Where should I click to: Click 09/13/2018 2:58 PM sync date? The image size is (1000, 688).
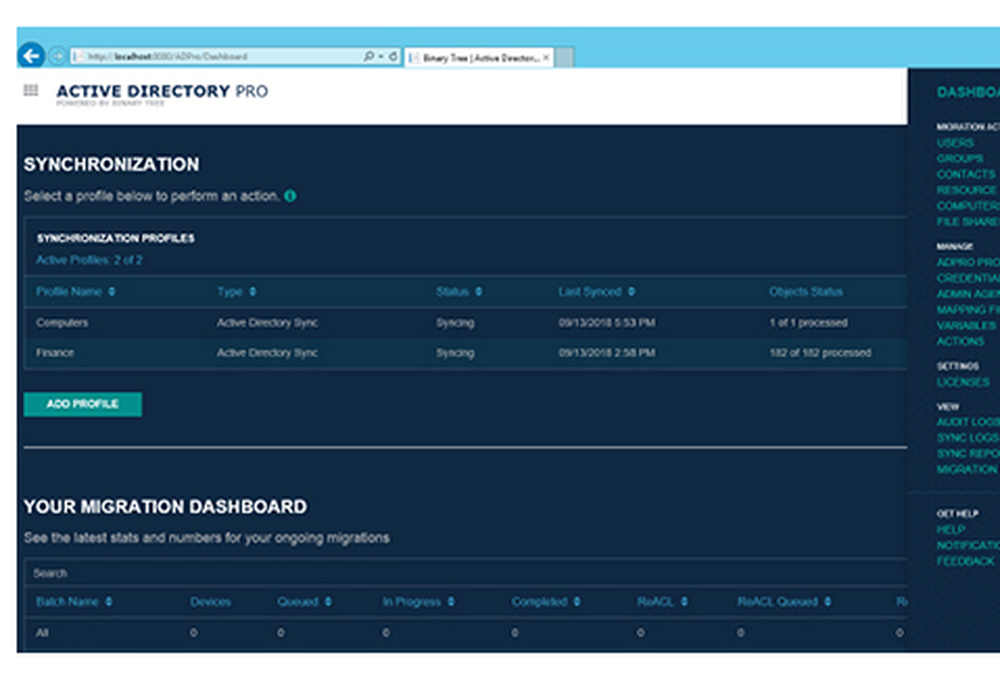point(607,353)
